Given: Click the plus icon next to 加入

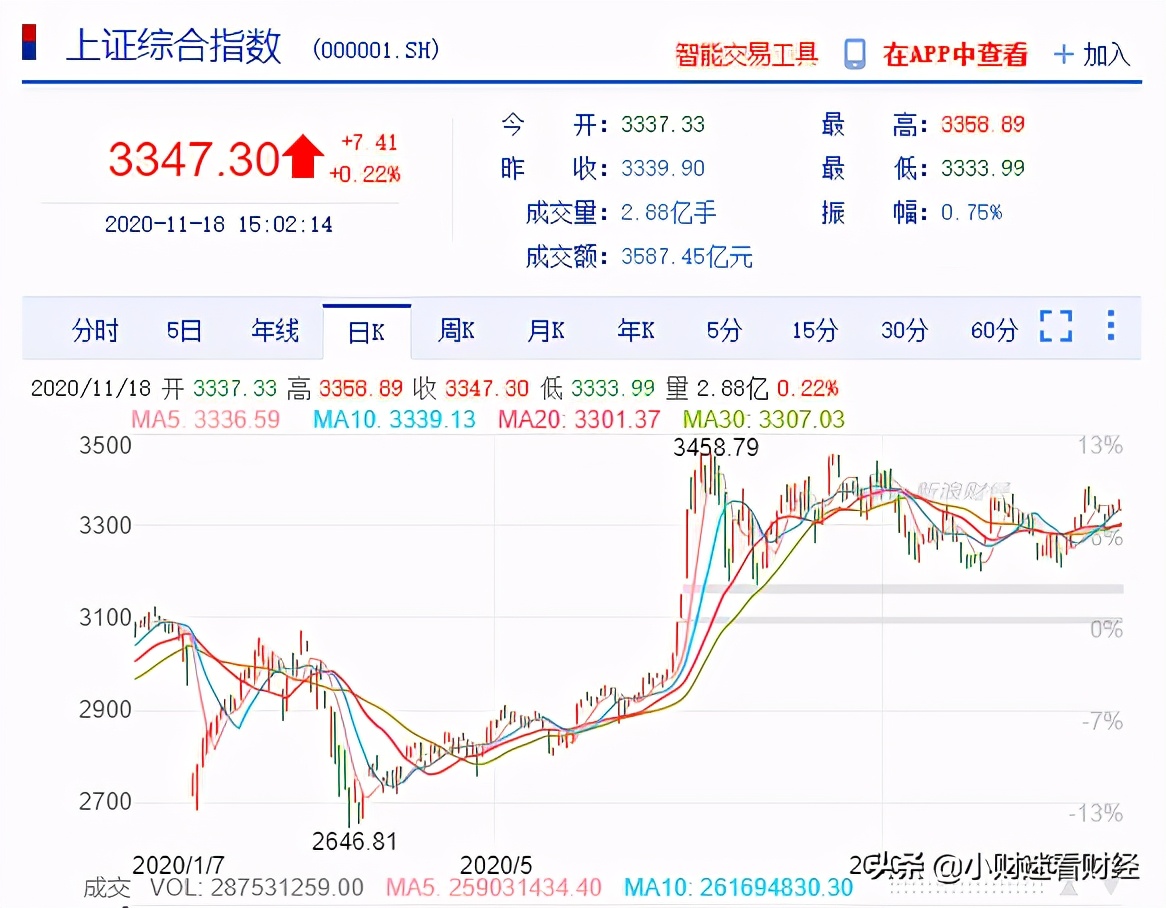Looking at the screenshot, I should pyautogui.click(x=1063, y=53).
